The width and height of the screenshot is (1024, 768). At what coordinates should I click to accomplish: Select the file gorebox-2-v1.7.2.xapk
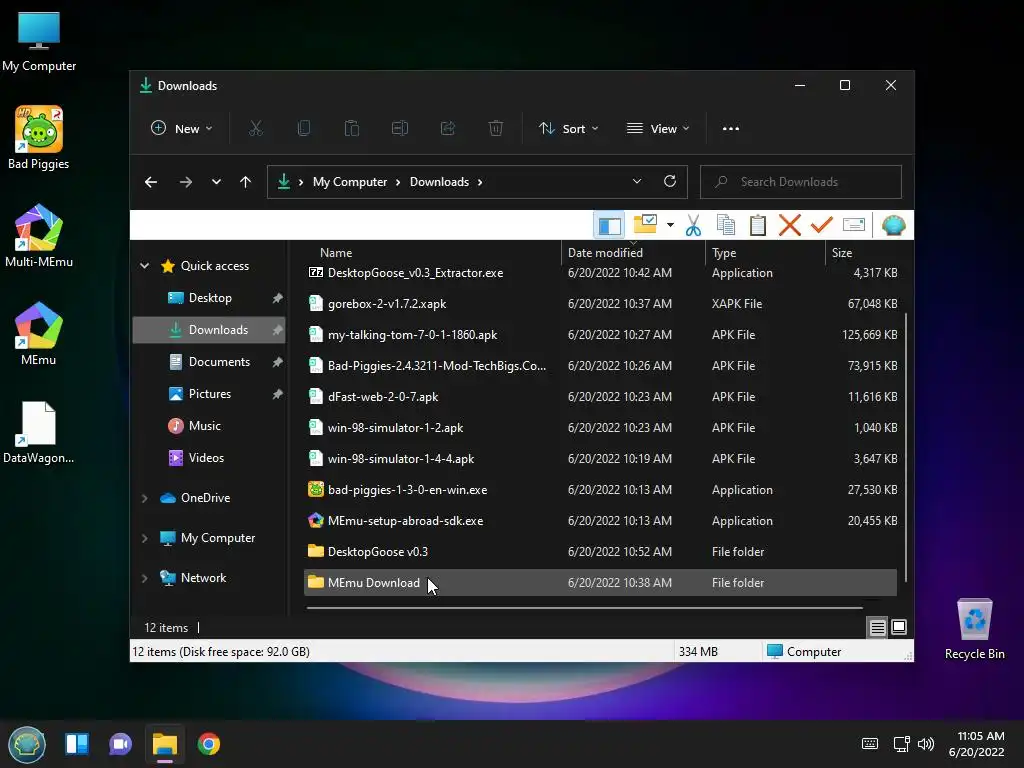tap(600, 304)
